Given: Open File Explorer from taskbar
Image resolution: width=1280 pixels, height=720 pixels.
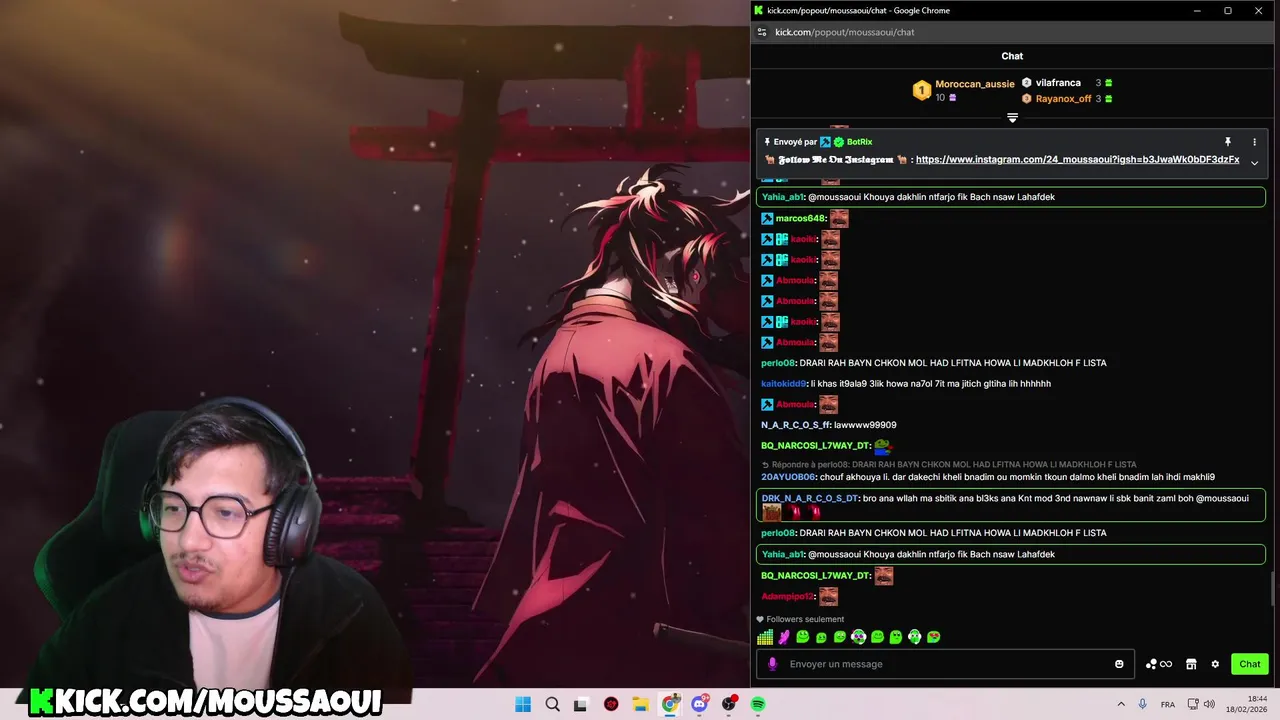Looking at the screenshot, I should pos(640,704).
